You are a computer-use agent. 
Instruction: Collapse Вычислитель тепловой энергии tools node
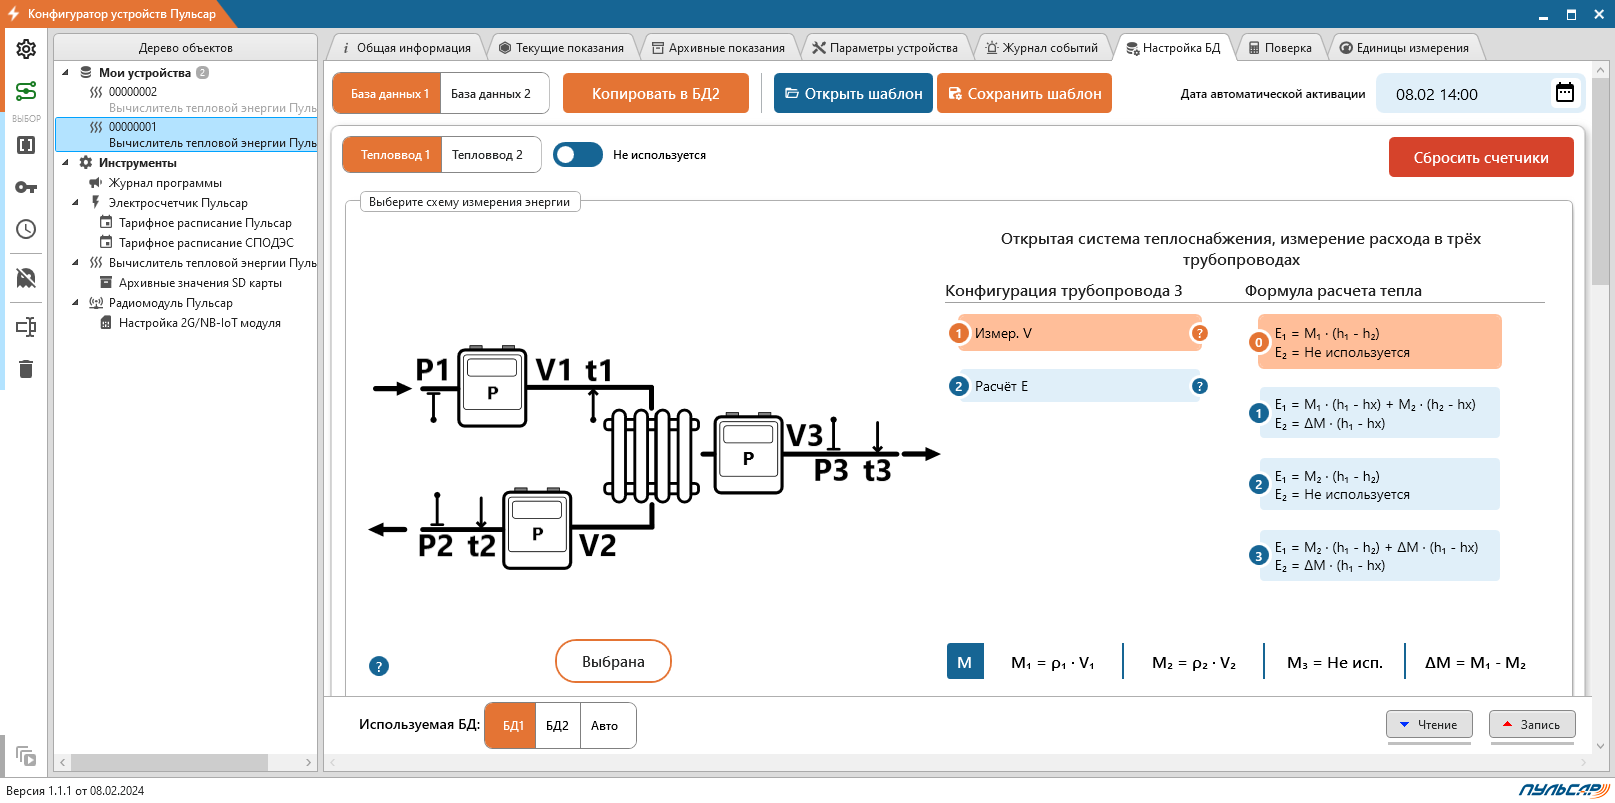pyautogui.click(x=75, y=262)
